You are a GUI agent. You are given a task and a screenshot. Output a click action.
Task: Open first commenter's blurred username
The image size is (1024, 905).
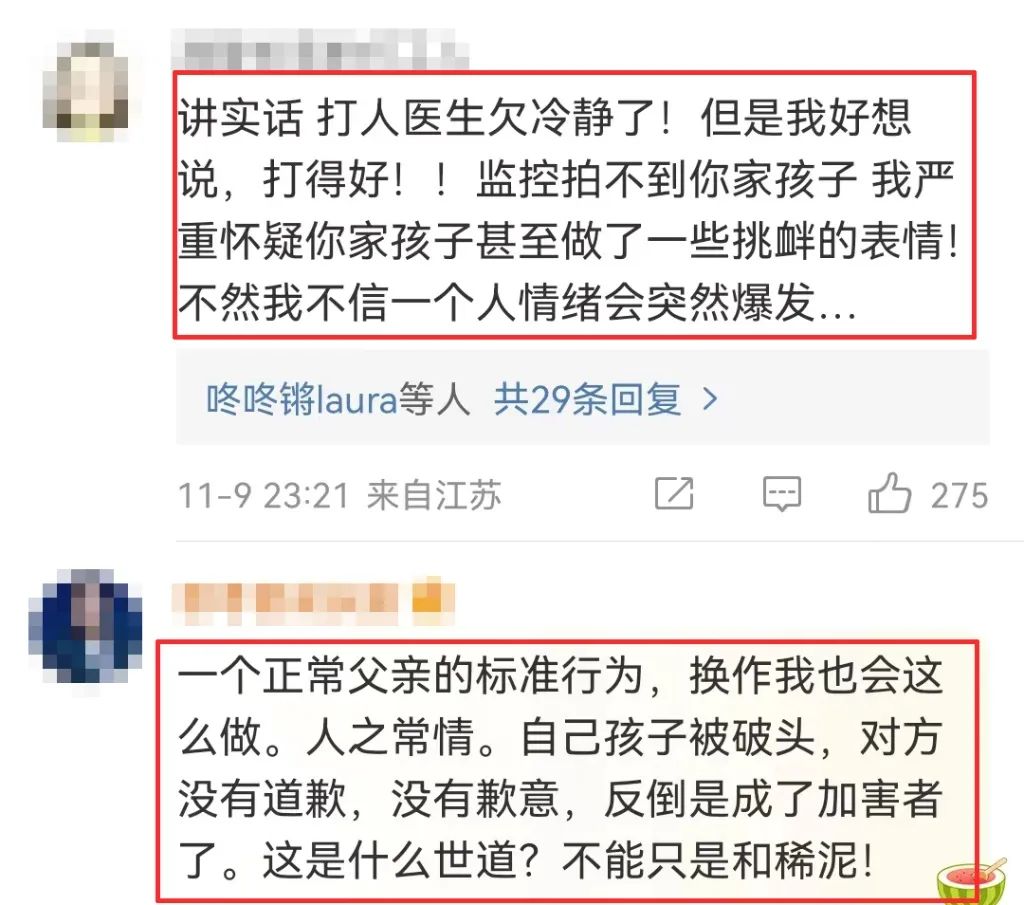point(320,50)
